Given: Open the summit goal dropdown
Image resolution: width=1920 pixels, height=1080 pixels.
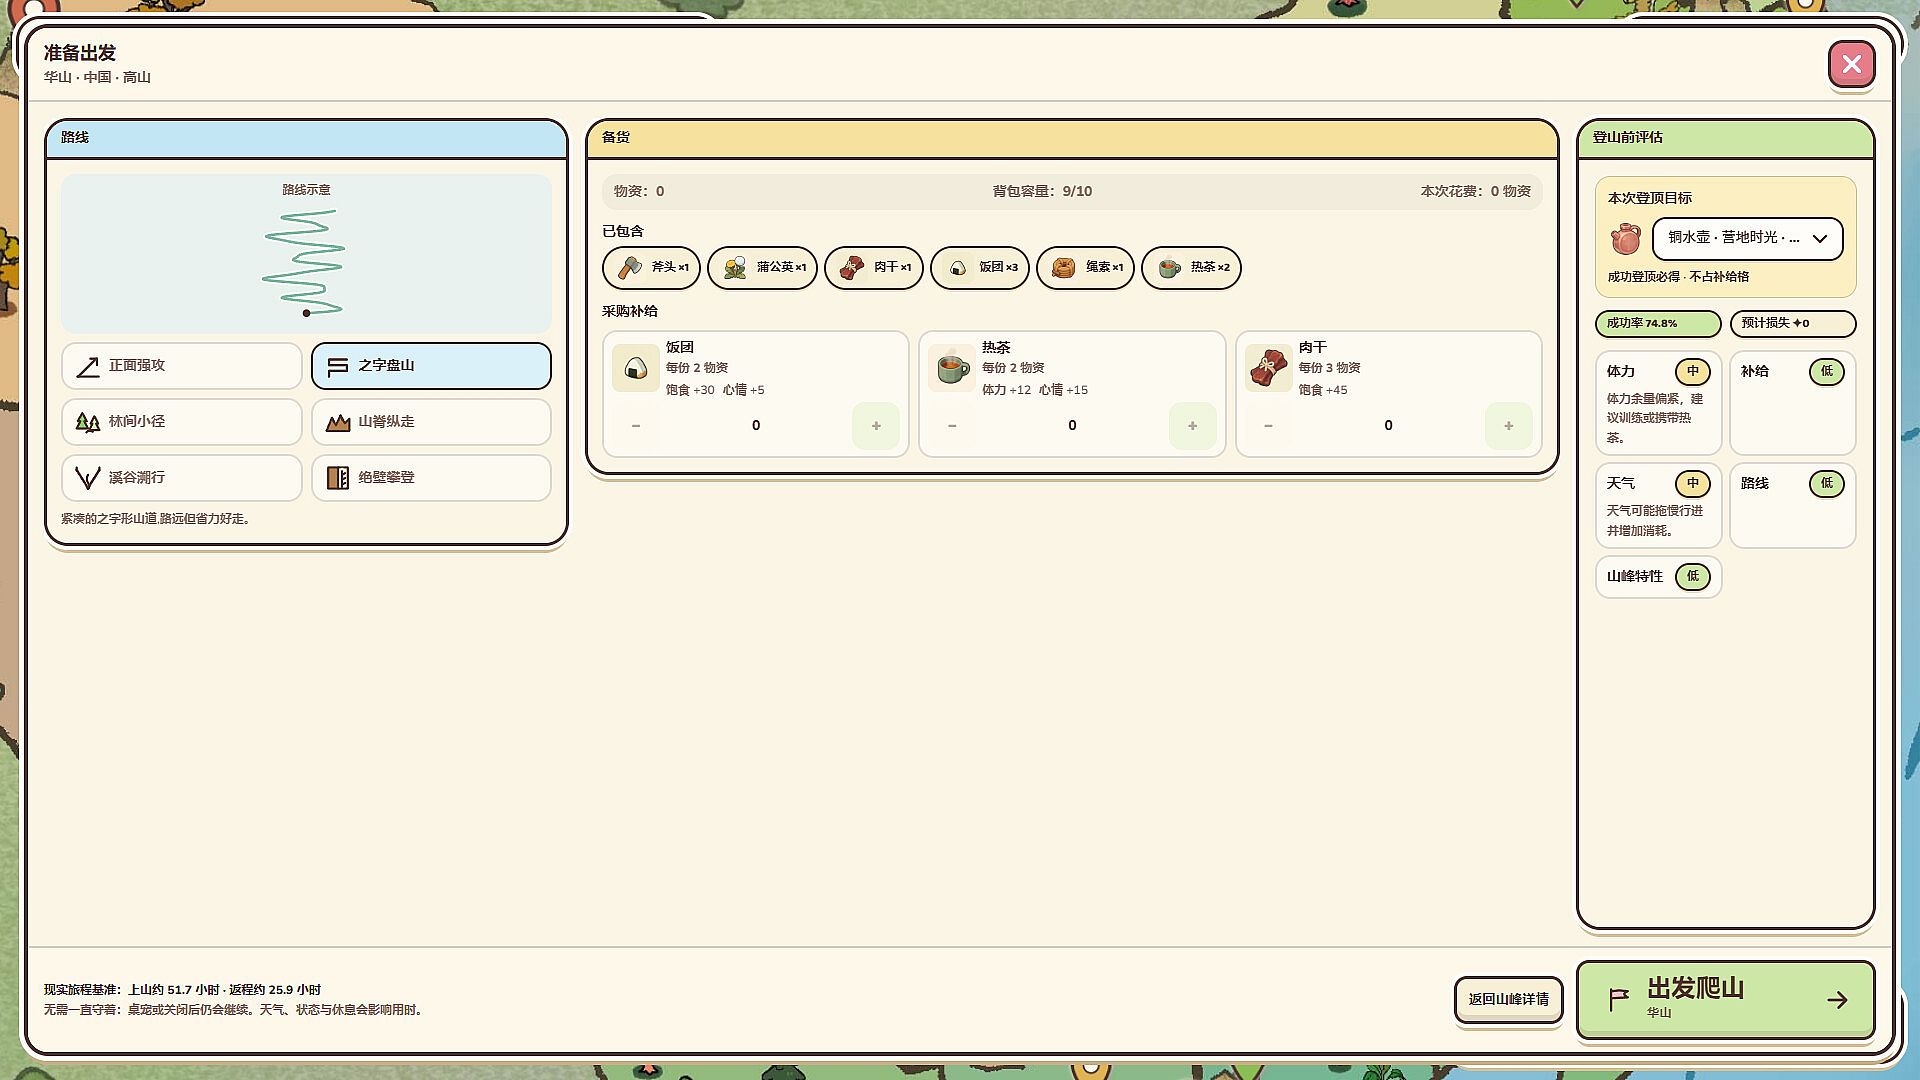Looking at the screenshot, I should pyautogui.click(x=1747, y=239).
